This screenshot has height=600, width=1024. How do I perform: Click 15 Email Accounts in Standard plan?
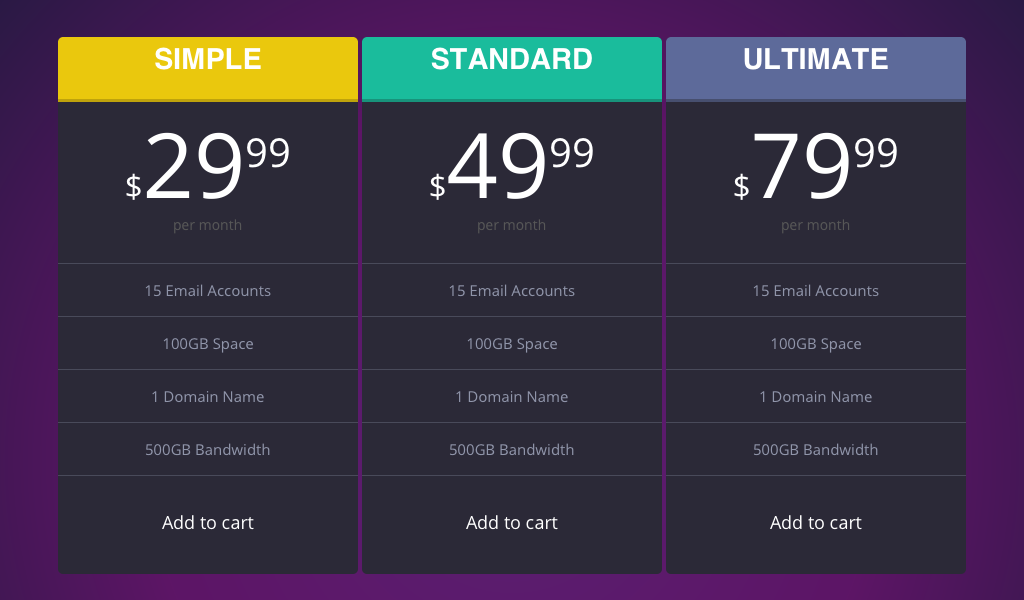[511, 291]
